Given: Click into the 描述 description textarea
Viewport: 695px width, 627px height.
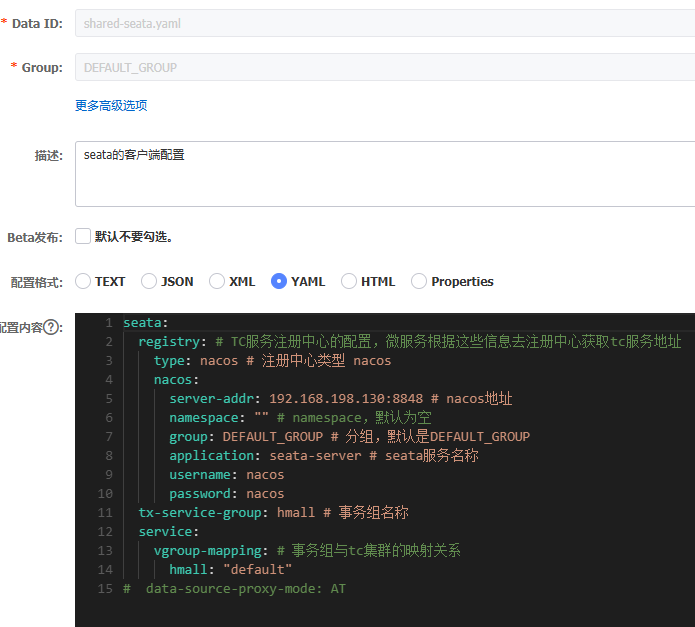Looking at the screenshot, I should click(385, 174).
